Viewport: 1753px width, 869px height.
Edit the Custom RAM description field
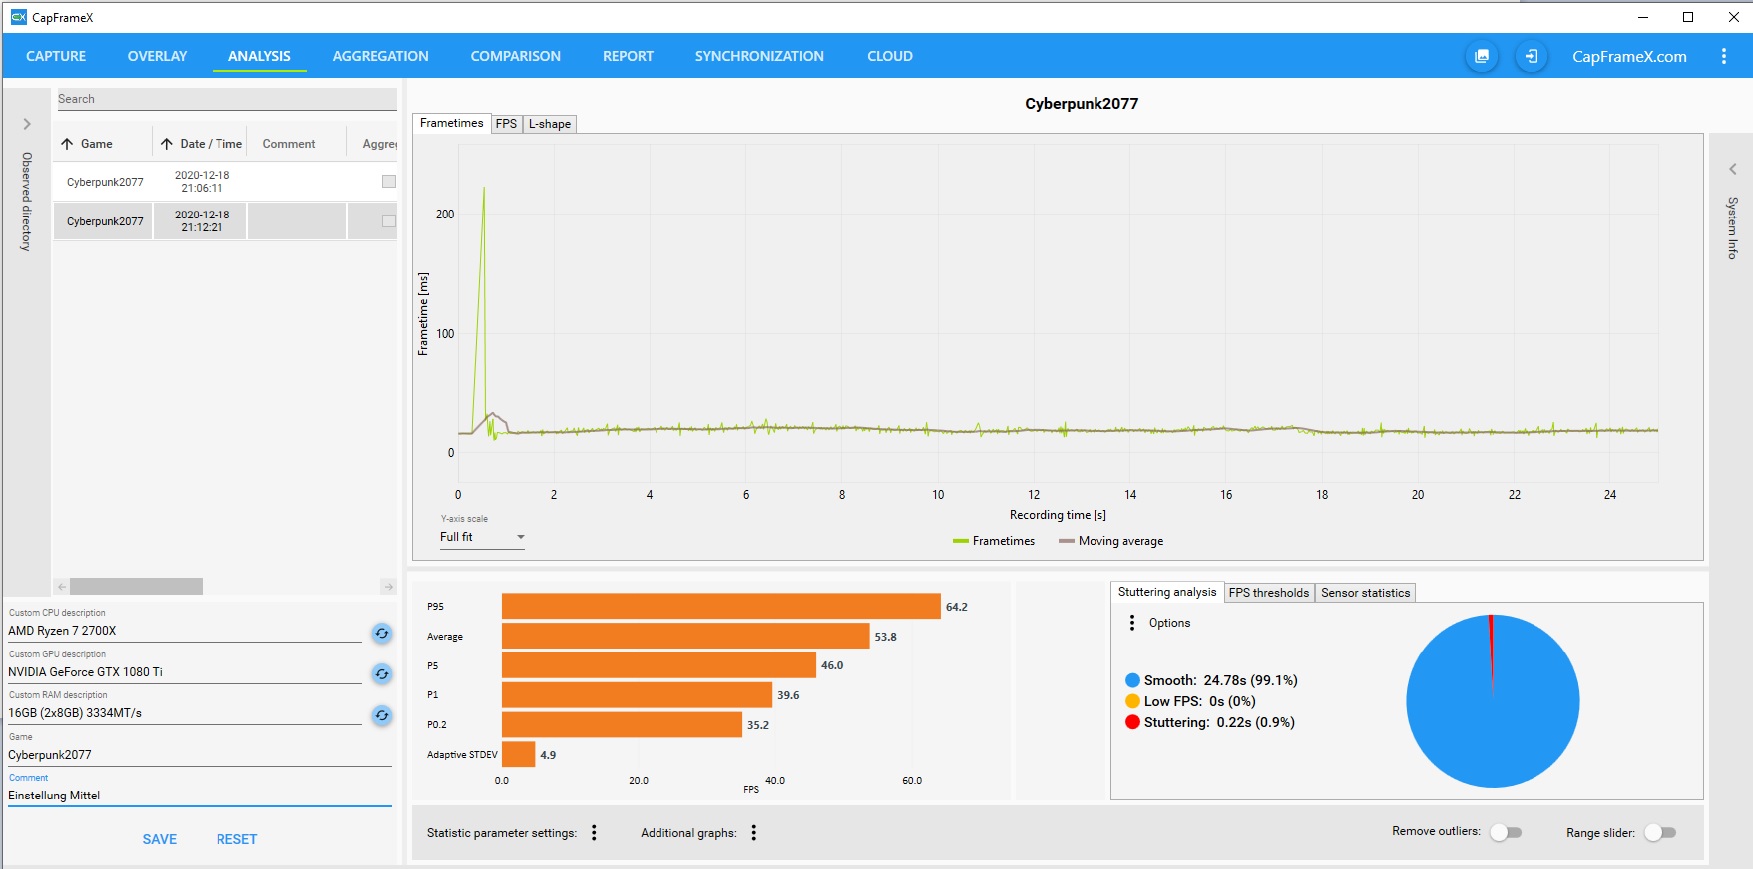click(184, 713)
